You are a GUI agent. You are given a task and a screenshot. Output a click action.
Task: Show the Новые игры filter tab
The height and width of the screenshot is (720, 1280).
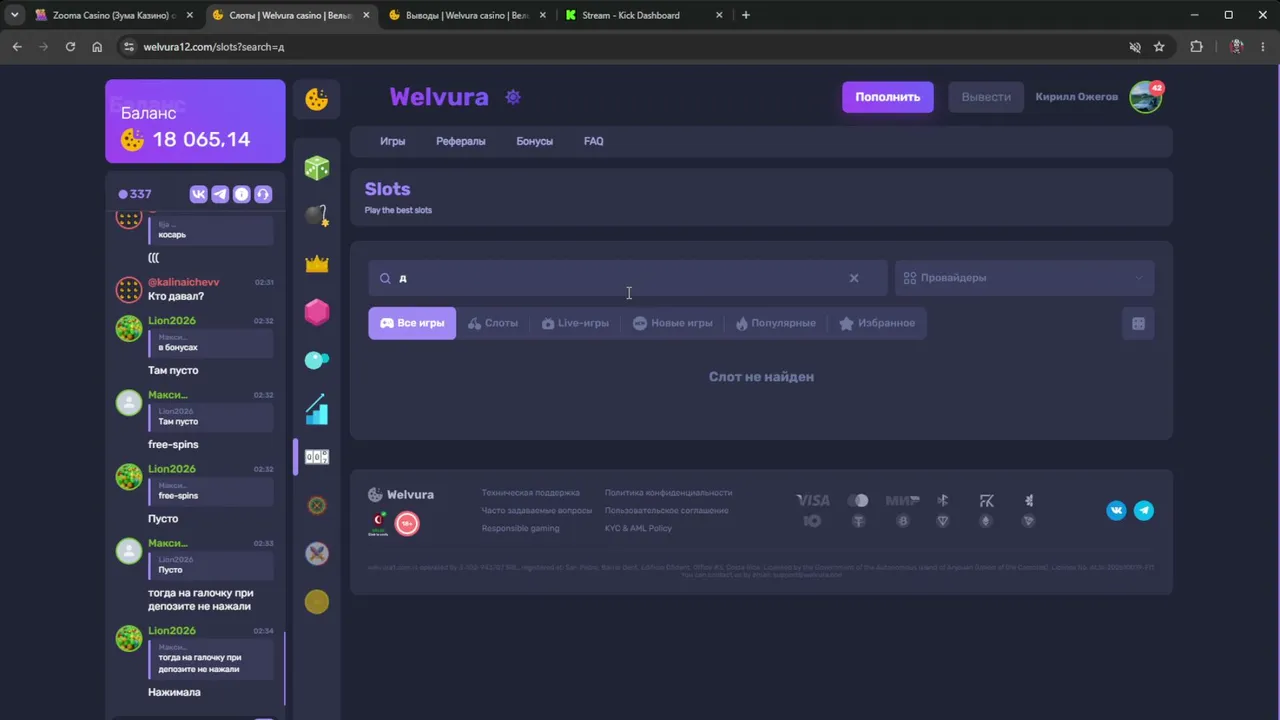(x=673, y=323)
